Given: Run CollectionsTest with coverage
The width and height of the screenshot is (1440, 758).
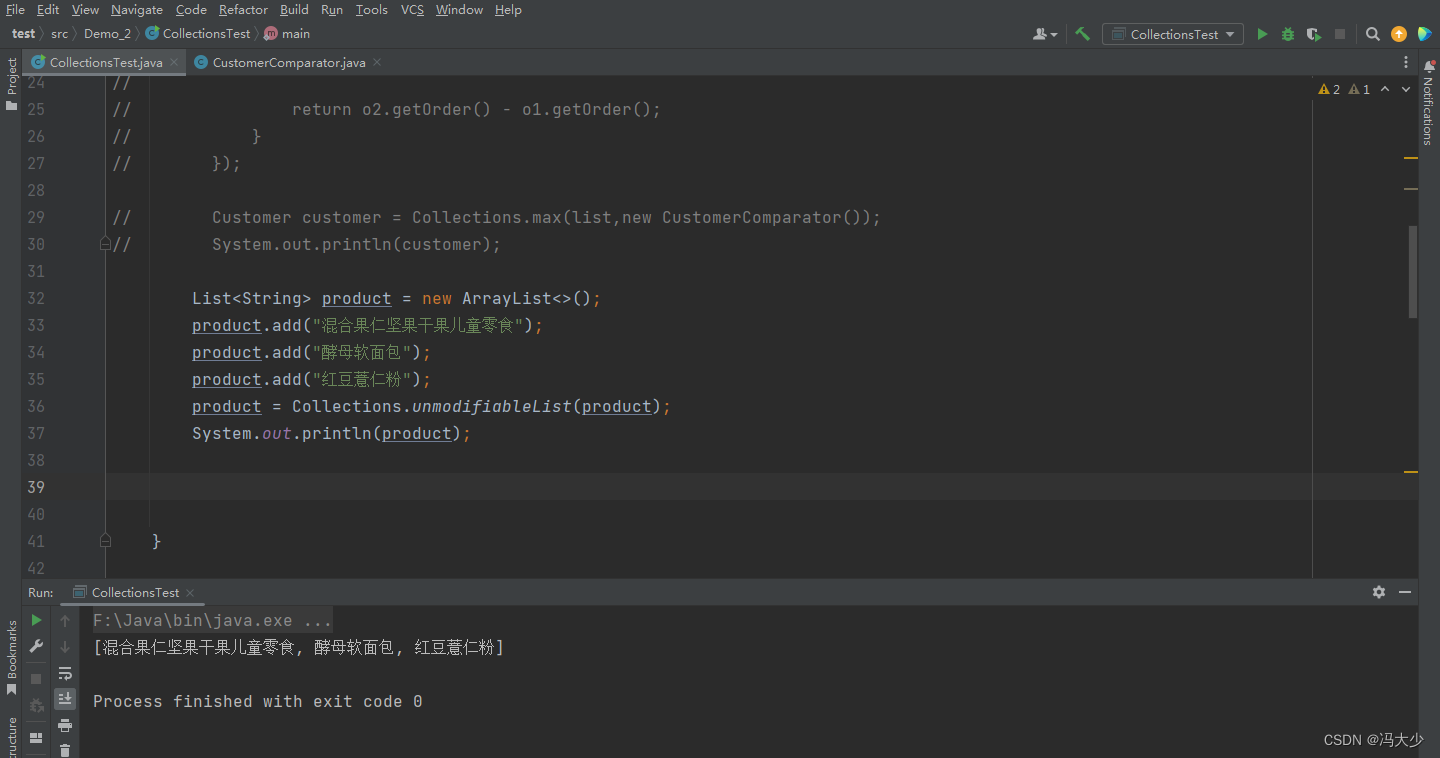Looking at the screenshot, I should (1314, 34).
